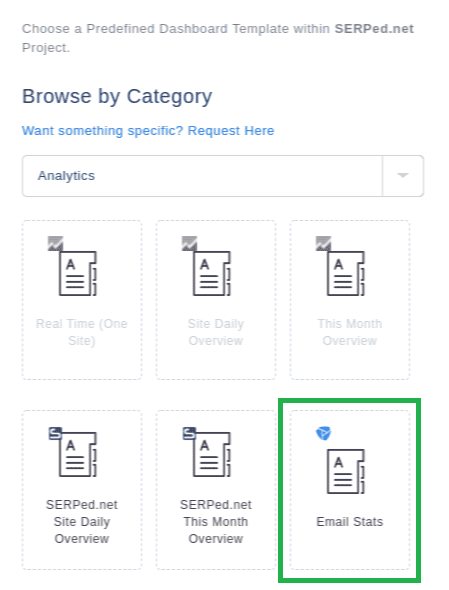Viewport: 449px width, 590px height.
Task: Choose the 'SERPed.net Site Daily Overview' label
Action: 82,522
